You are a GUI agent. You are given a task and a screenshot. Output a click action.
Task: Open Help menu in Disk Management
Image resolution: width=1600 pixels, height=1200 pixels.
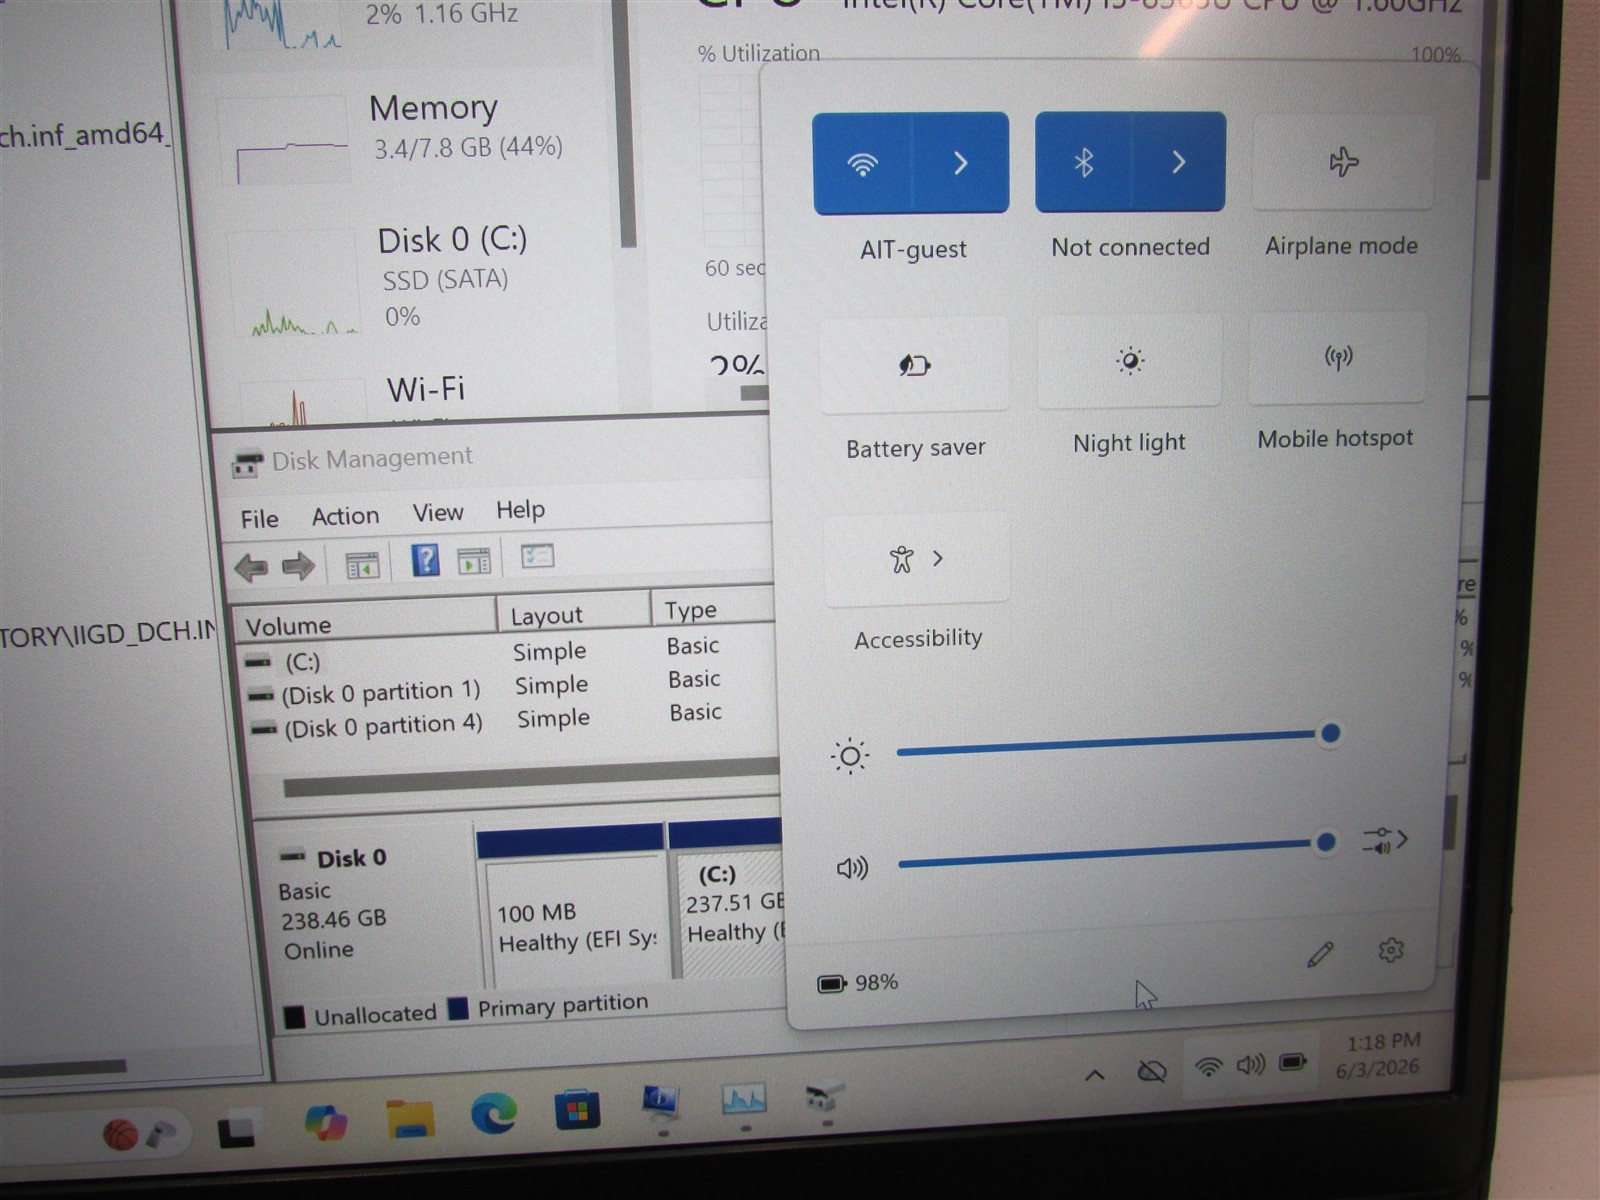click(x=520, y=510)
